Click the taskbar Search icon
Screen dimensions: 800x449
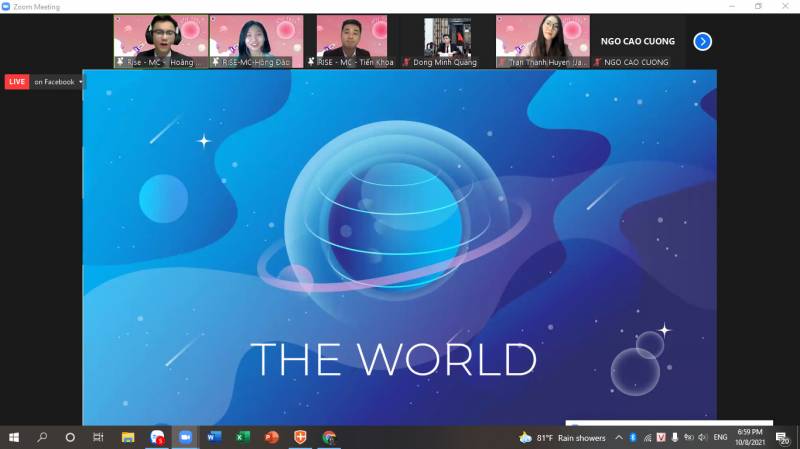(42, 437)
